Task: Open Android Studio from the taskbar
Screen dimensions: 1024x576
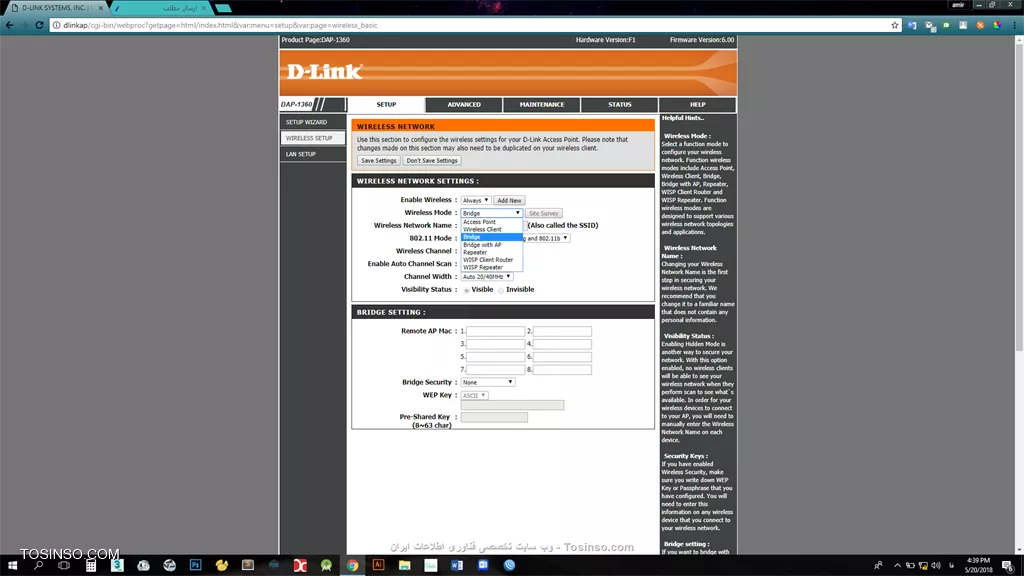Action: point(326,565)
